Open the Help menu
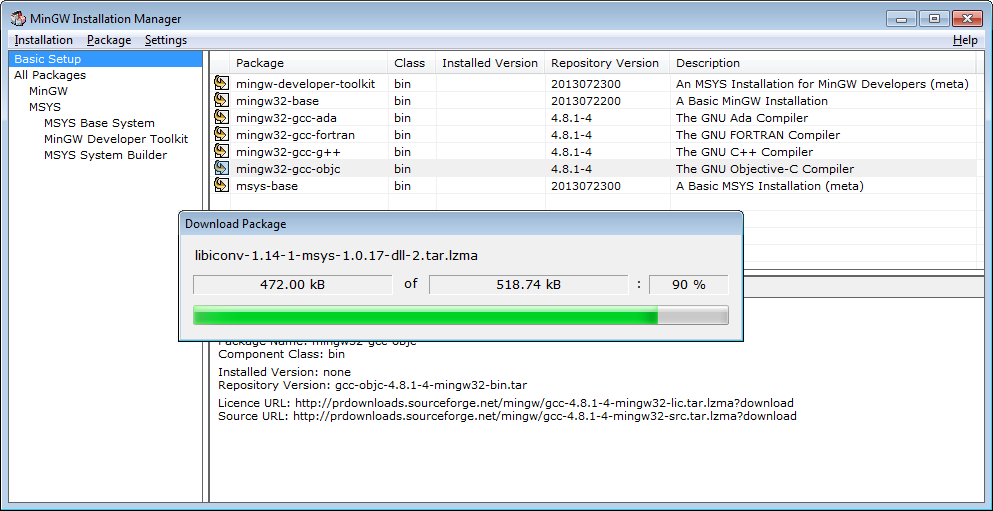The image size is (993, 511). click(x=965, y=40)
